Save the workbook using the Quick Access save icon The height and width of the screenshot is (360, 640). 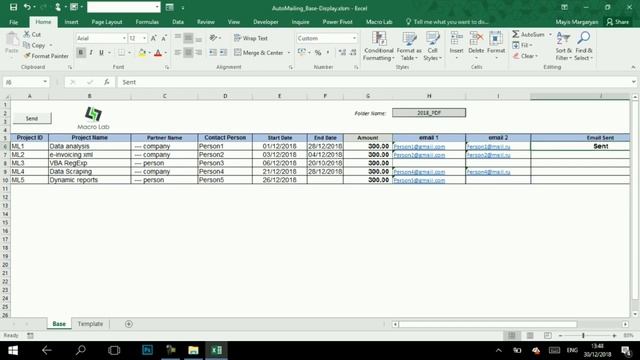[x=13, y=7]
